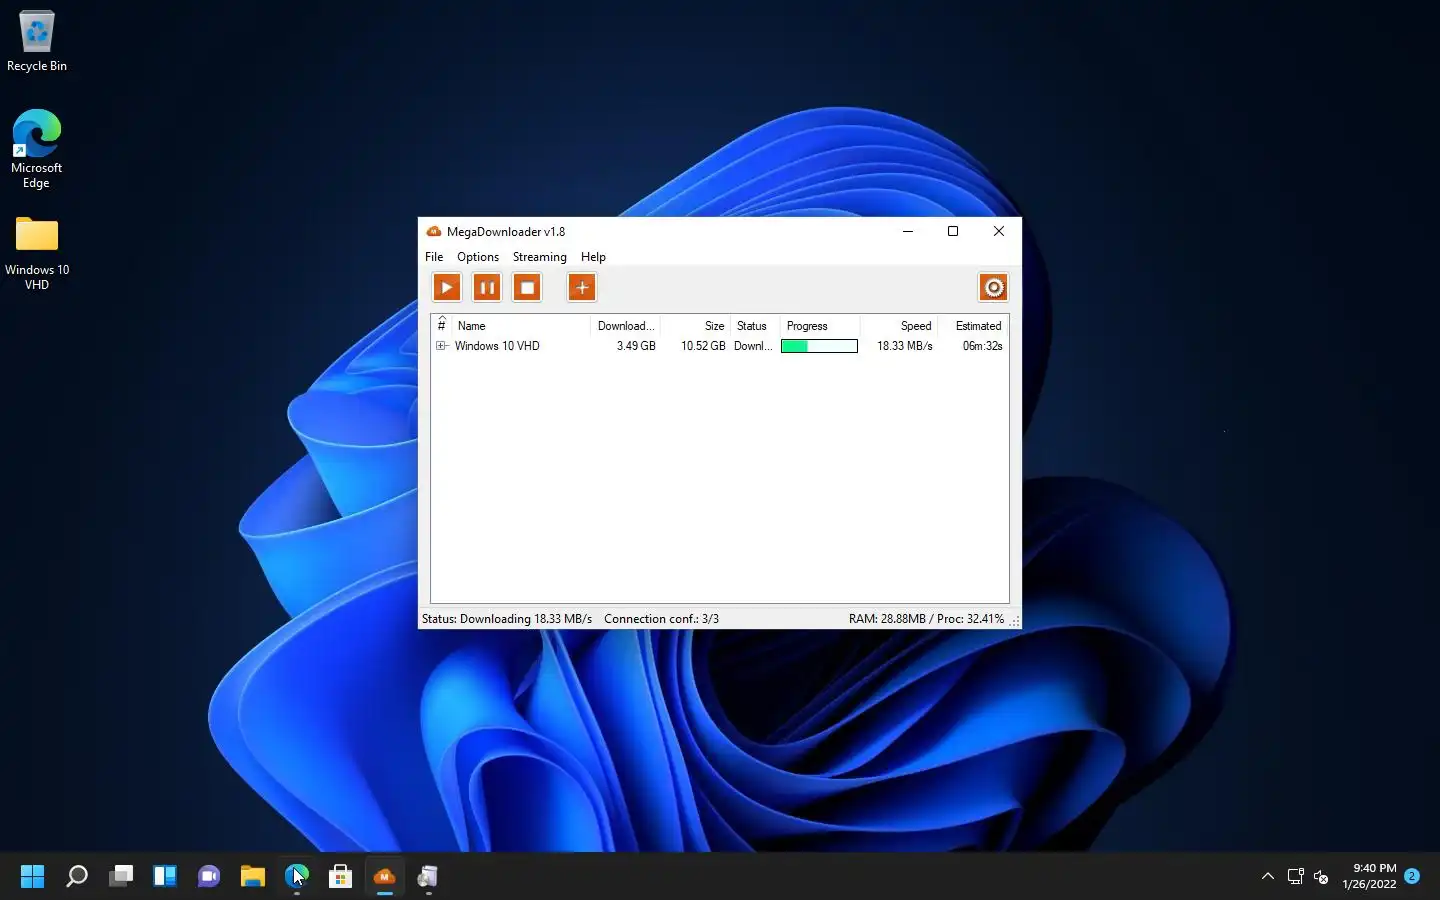
Task: Sort by the Progress column header
Action: 819,326
